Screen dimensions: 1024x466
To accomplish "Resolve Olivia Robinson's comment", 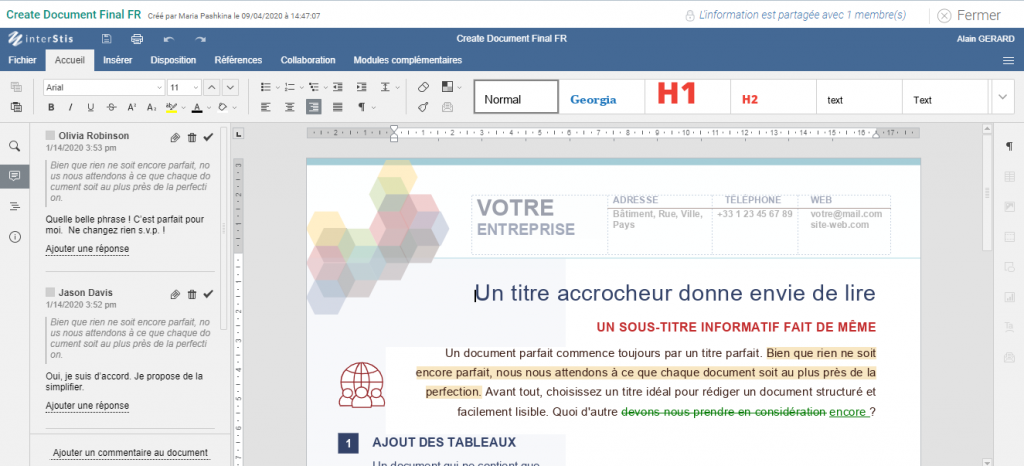I will [x=208, y=137].
